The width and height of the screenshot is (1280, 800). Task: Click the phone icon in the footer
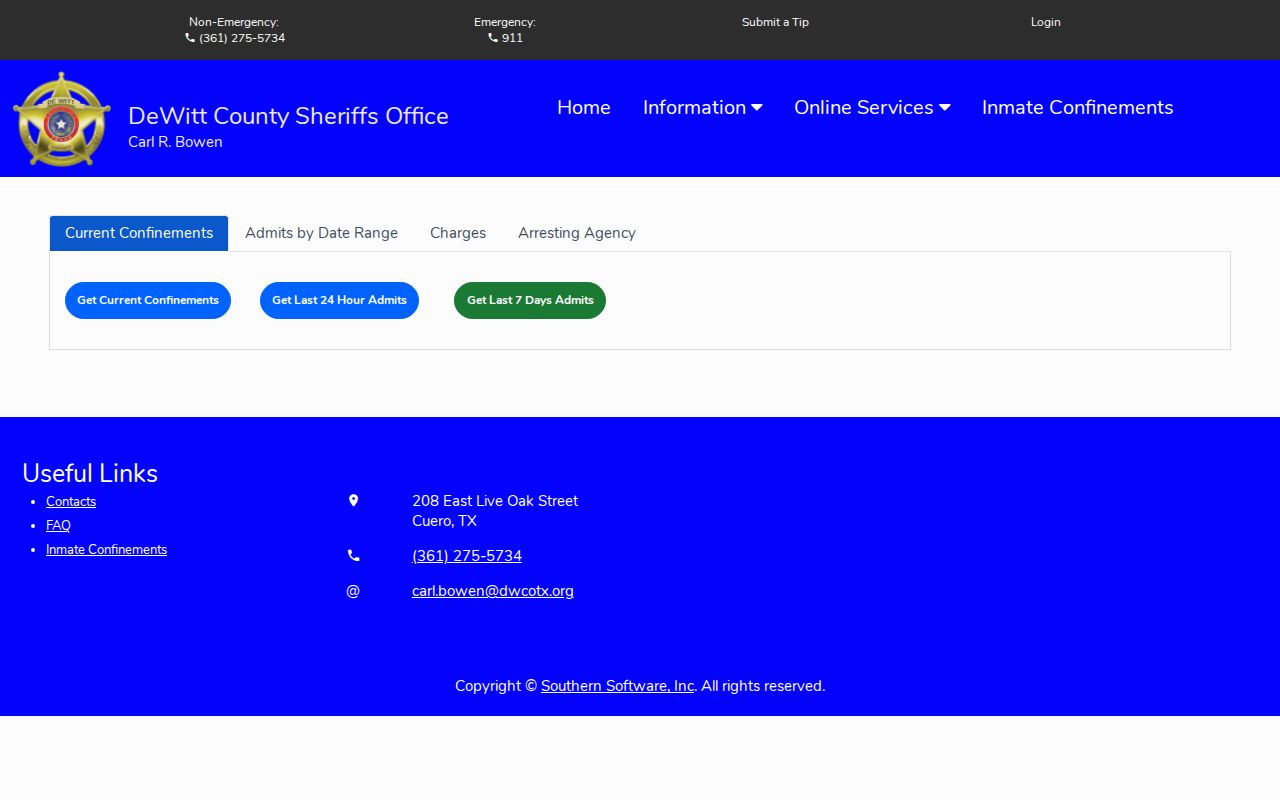point(353,556)
